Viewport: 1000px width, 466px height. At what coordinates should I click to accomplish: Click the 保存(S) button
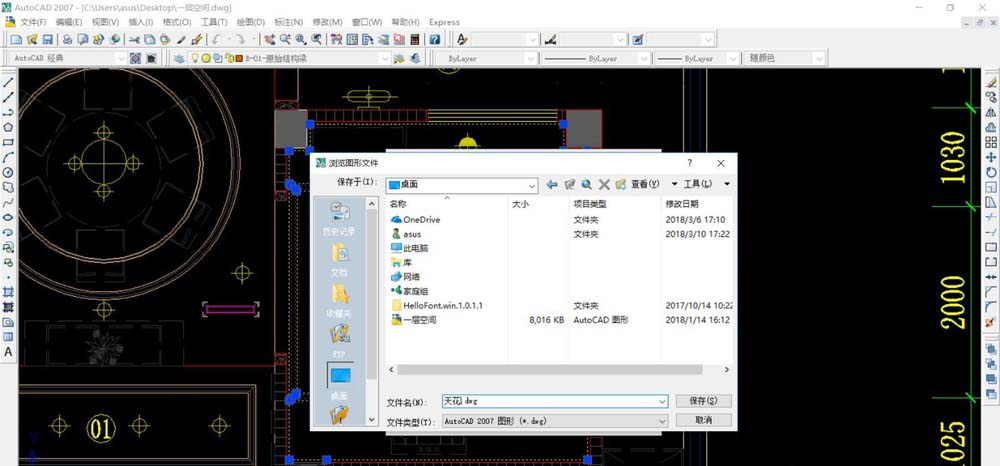coord(703,401)
